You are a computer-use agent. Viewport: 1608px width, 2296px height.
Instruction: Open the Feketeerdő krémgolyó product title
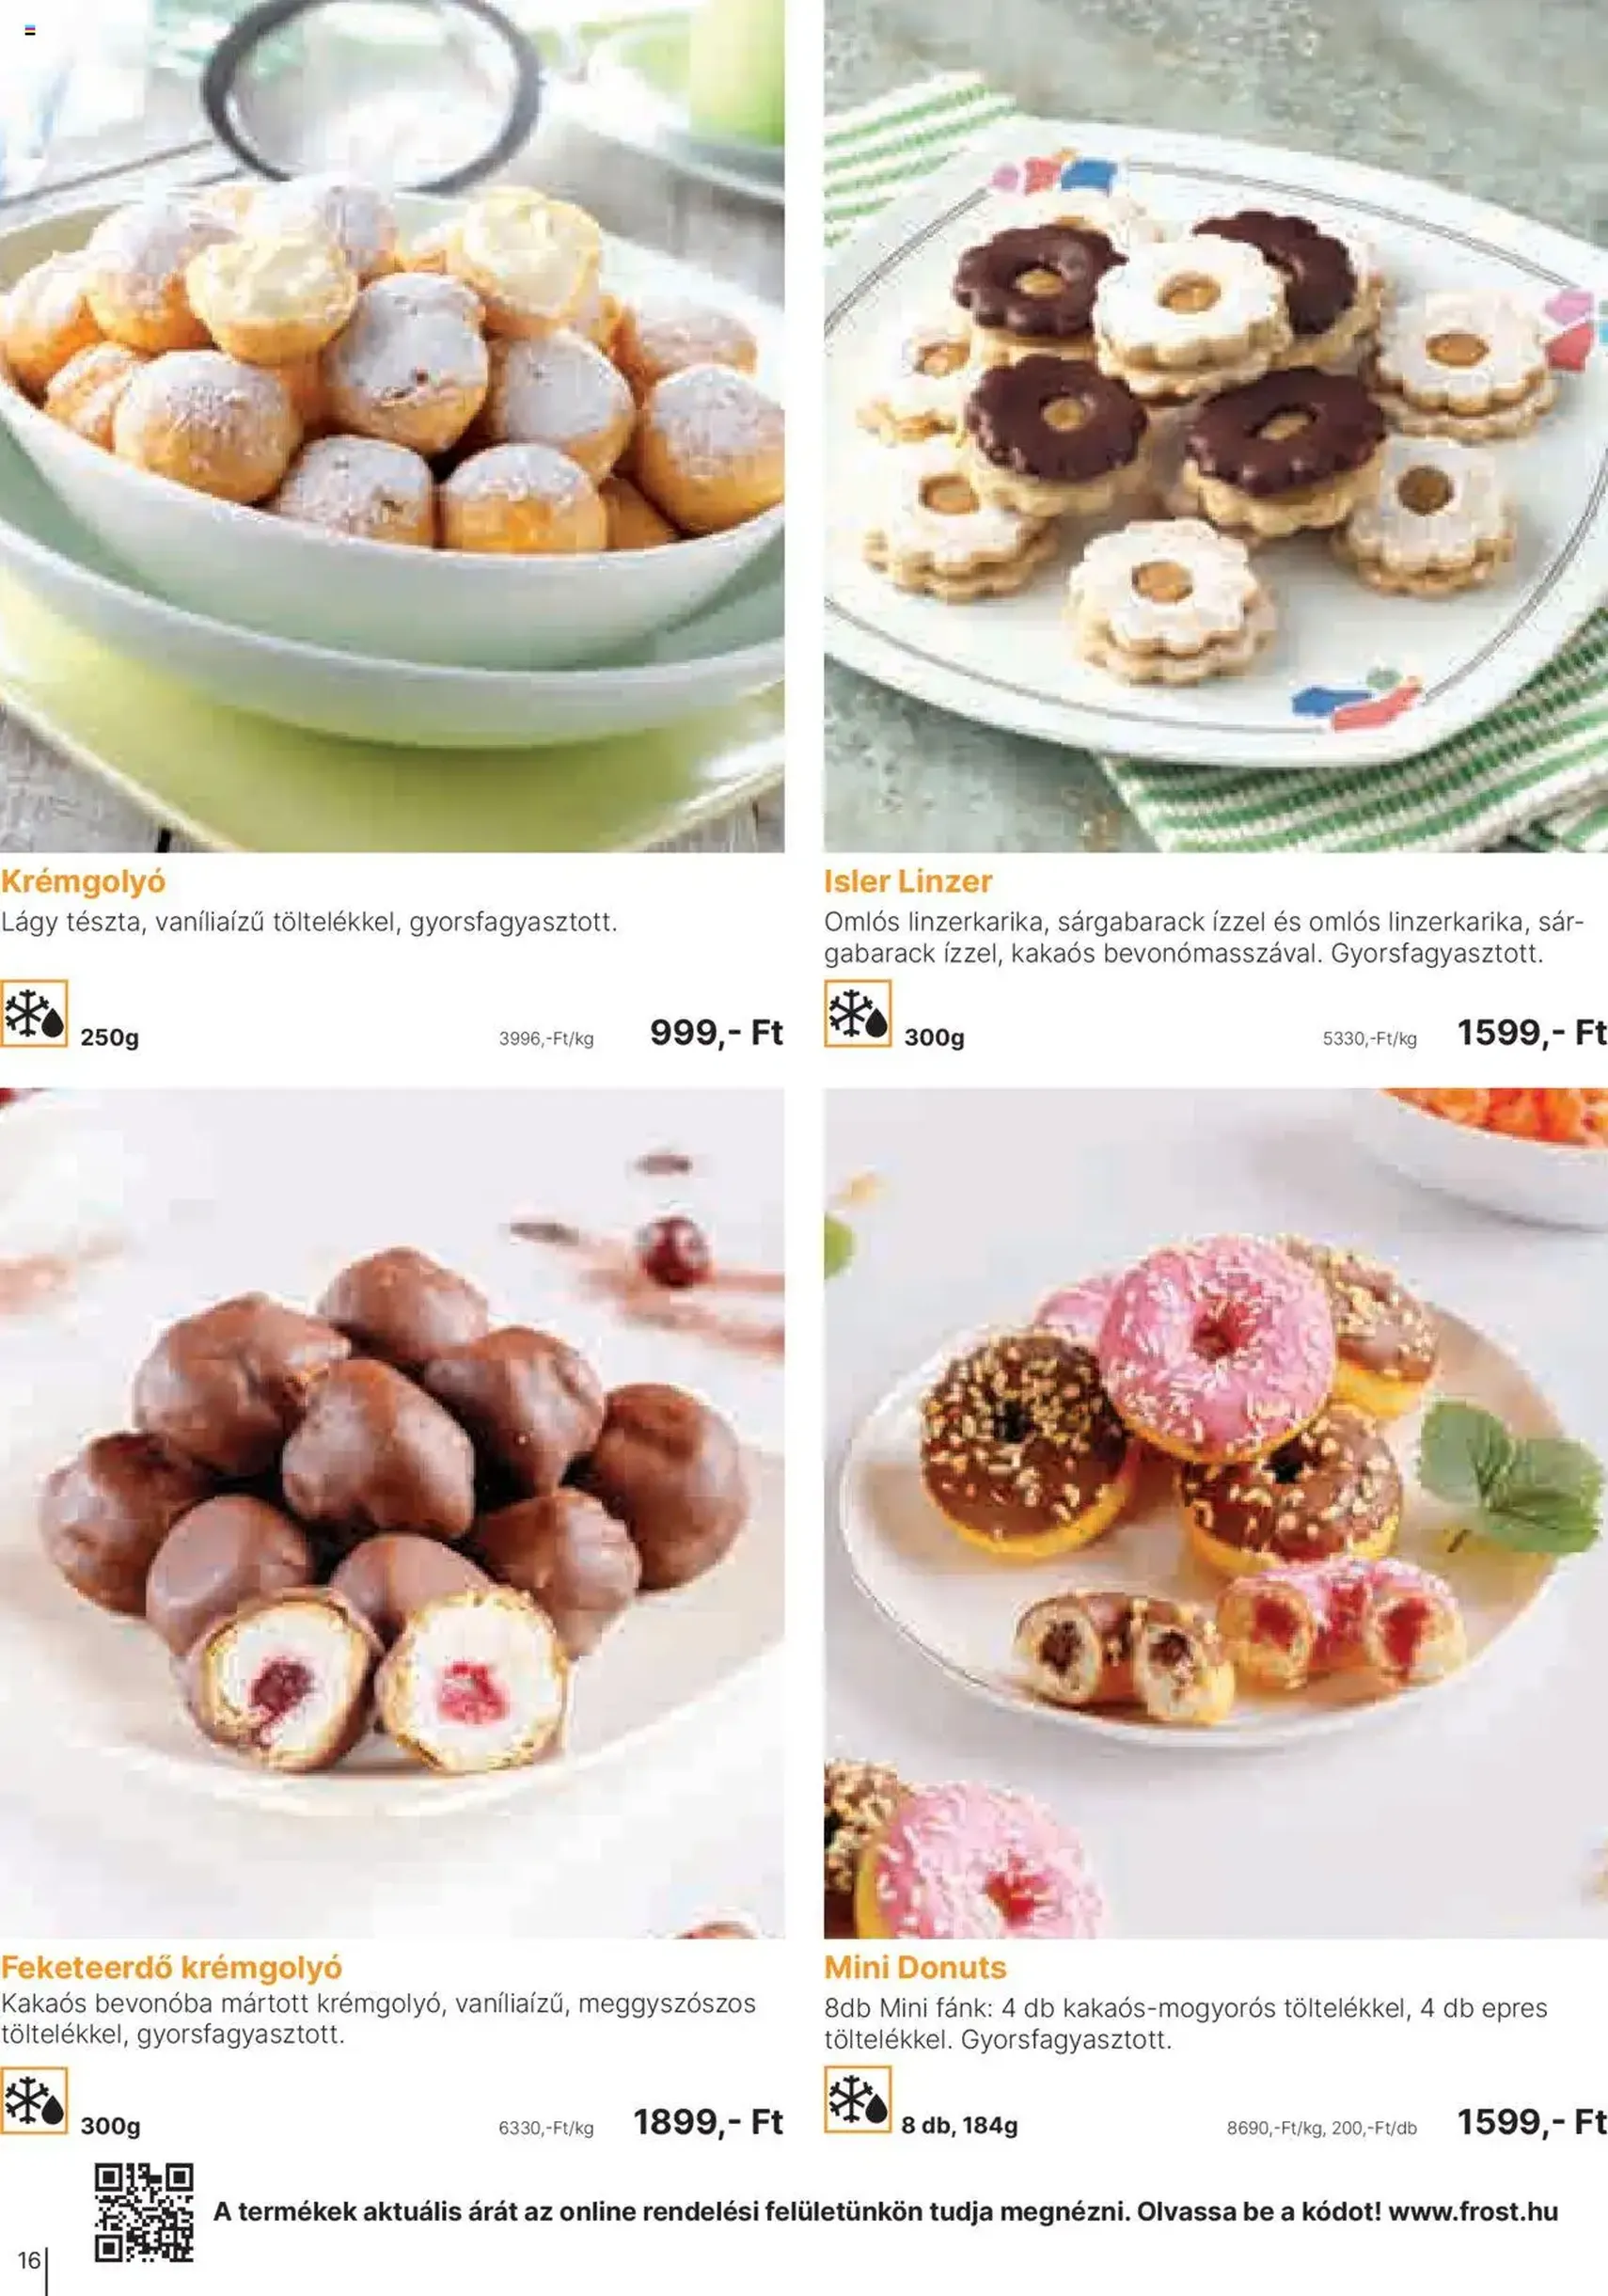click(x=171, y=1968)
